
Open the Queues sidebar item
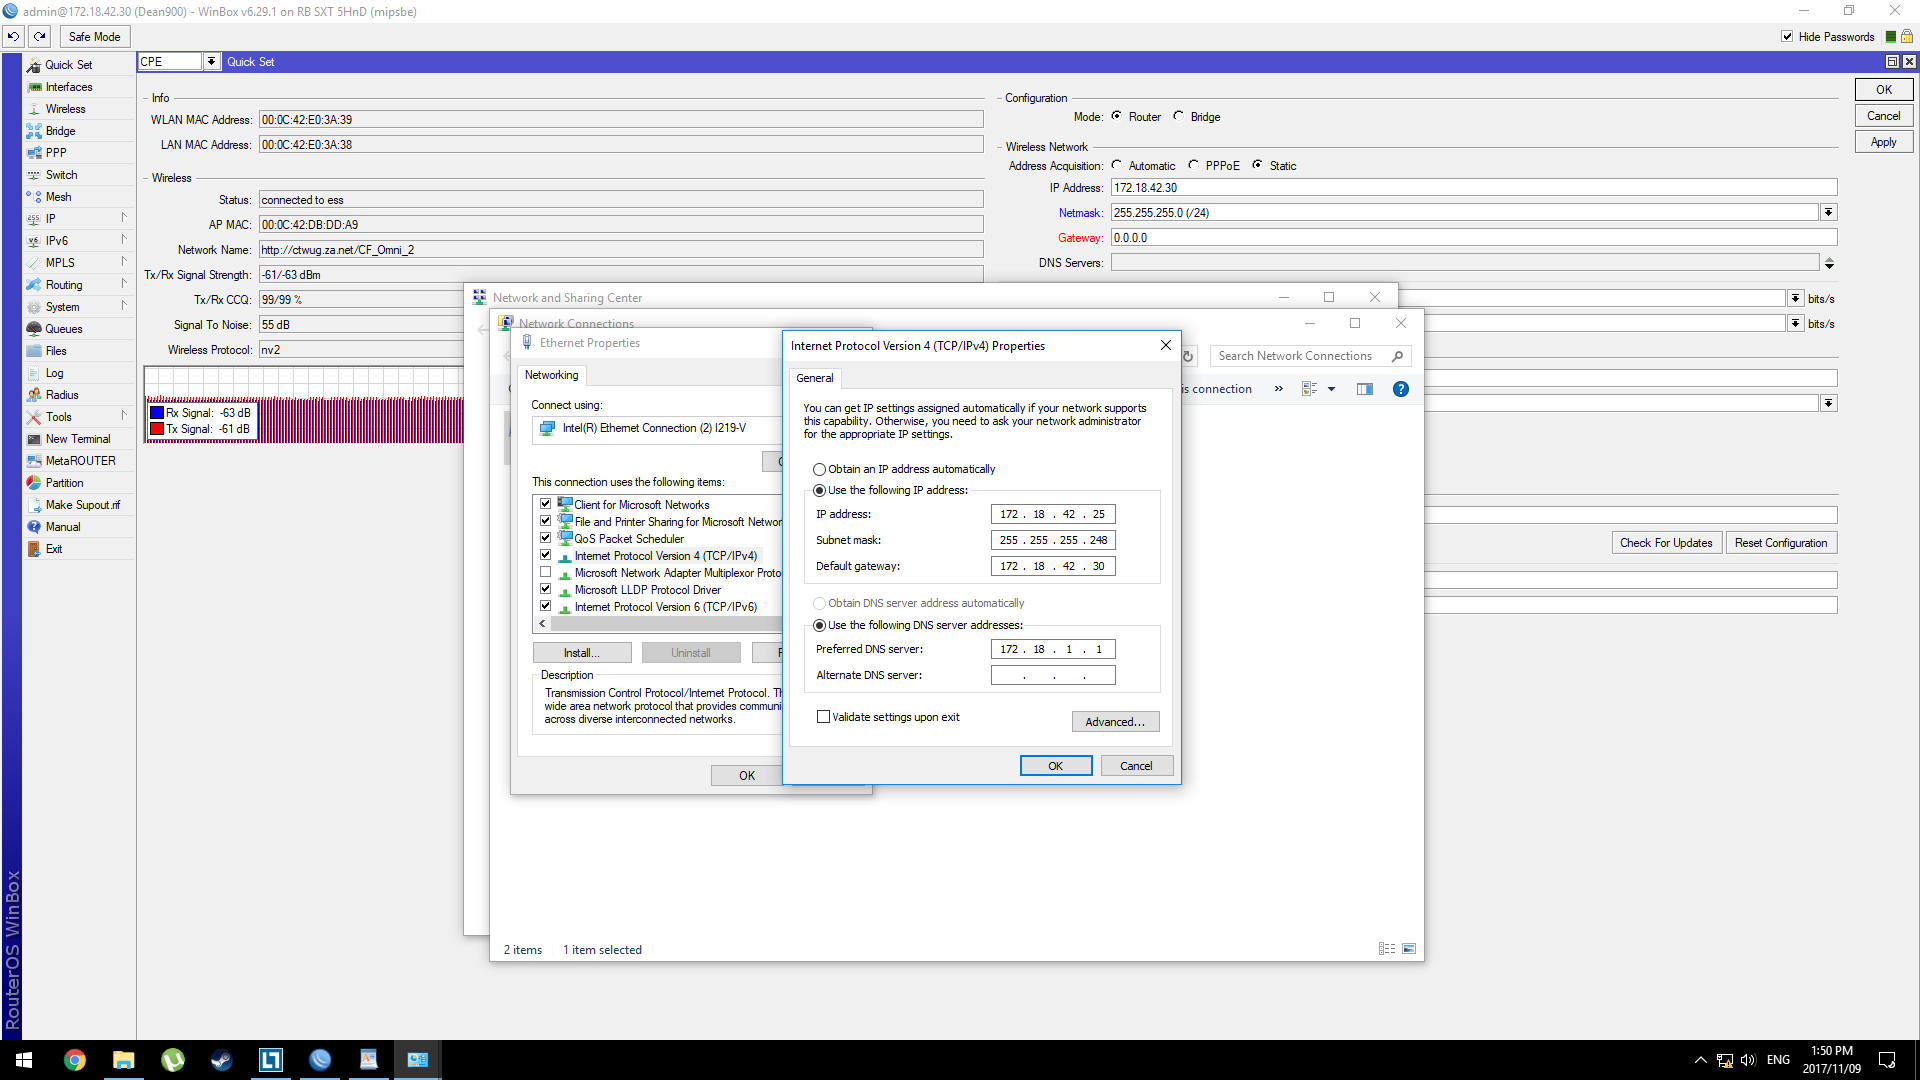pyautogui.click(x=63, y=329)
